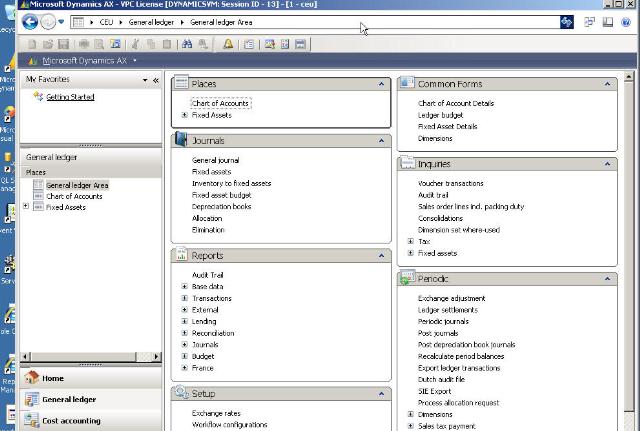
Task: Click the blue Back navigation arrow
Action: [30, 22]
